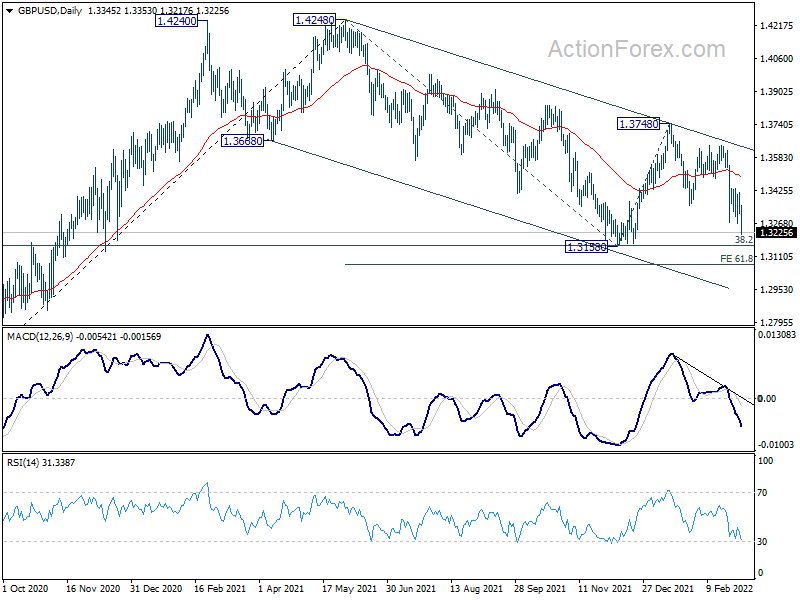Click the ActionForex.com watermark
This screenshot has height=600, width=800.
[x=637, y=49]
